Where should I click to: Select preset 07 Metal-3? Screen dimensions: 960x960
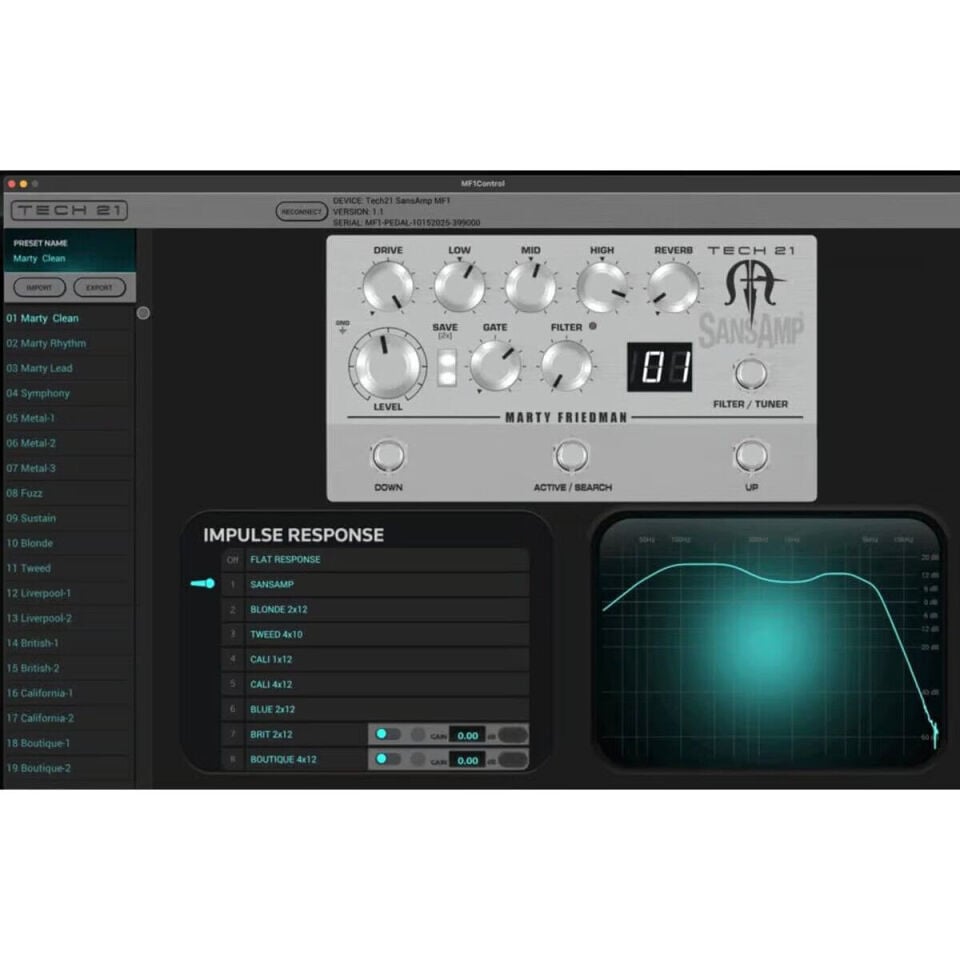[x=68, y=468]
